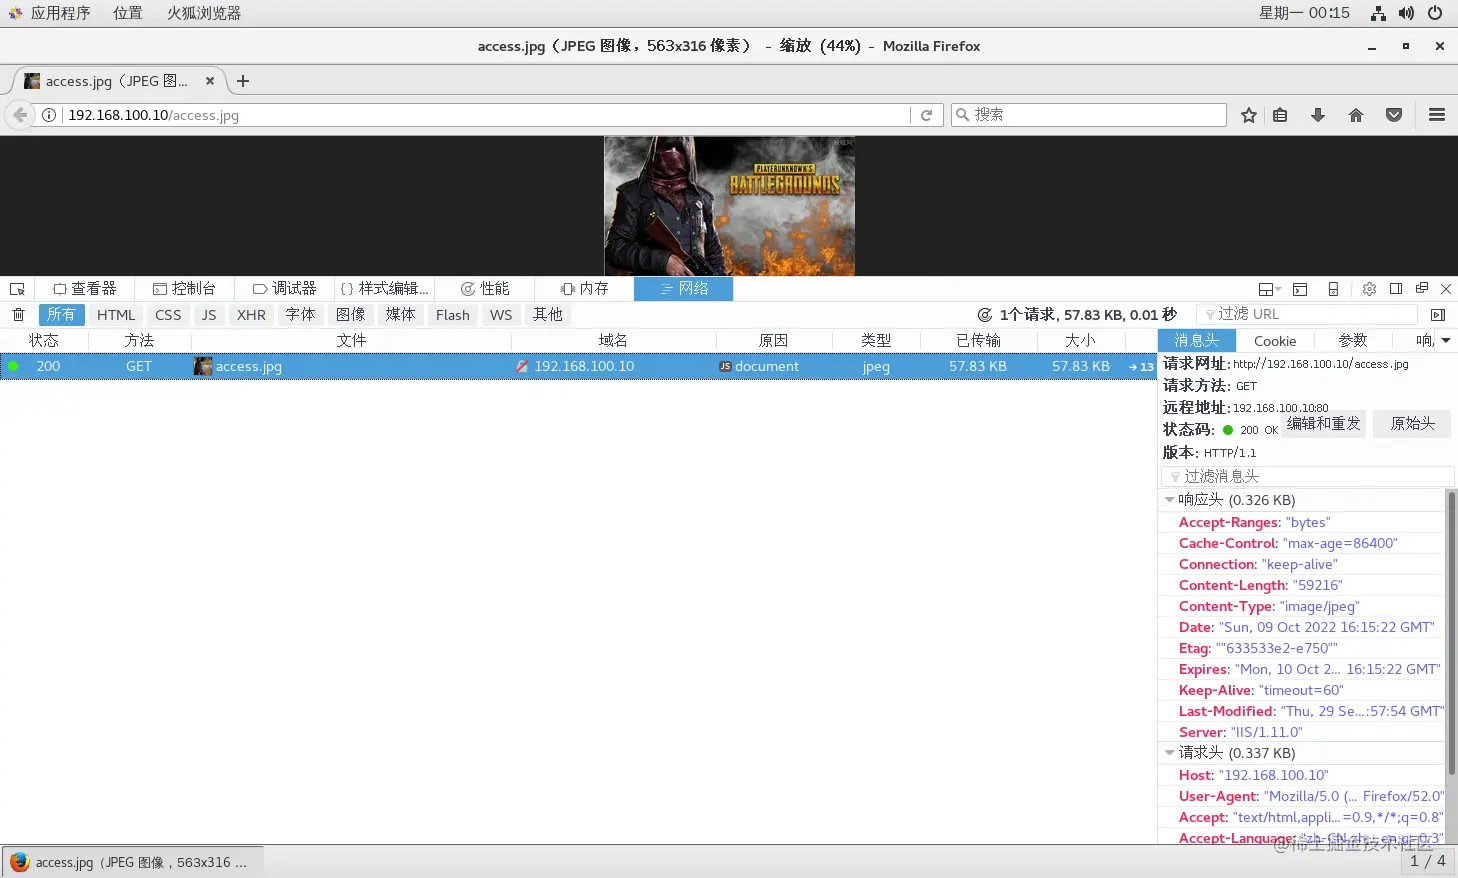Screen dimensions: 1458x878
Task: Open the 参数 details tab
Action: (x=1353, y=341)
